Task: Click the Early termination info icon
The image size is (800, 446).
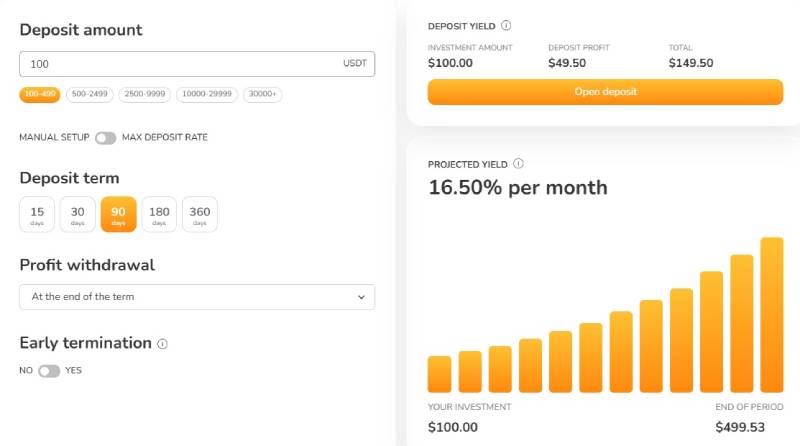Action: [162, 344]
